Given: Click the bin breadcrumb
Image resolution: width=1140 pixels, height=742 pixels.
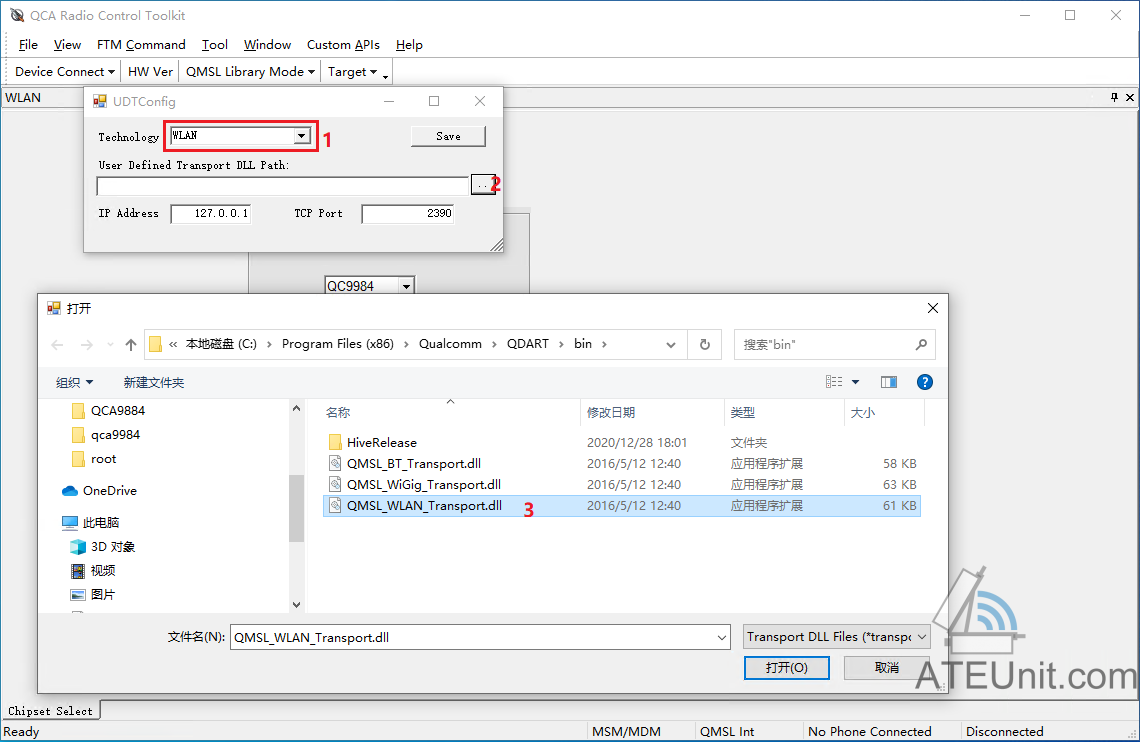Looking at the screenshot, I should 583,344.
